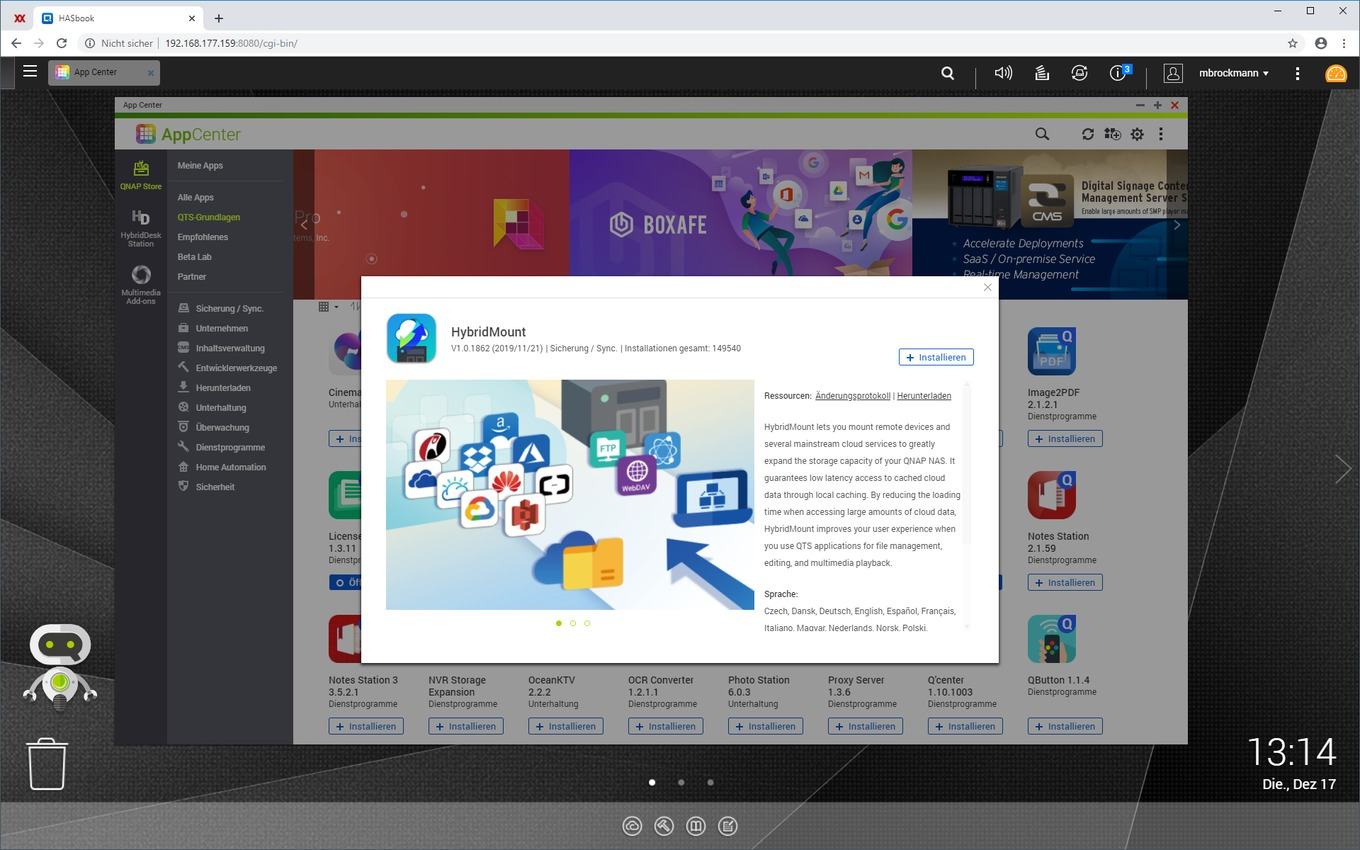The height and width of the screenshot is (850, 1360).
Task: Select Alle Apps category
Action: pos(196,198)
